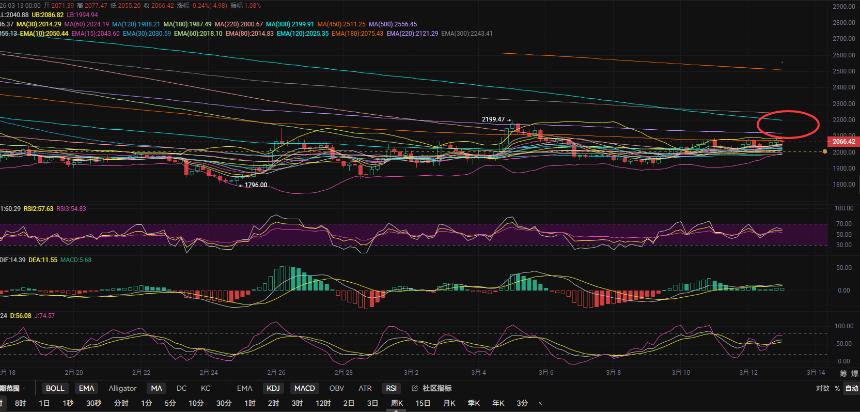Screen dimensions: 860x412
Task: Select the 5分 timeframe
Action: click(170, 403)
